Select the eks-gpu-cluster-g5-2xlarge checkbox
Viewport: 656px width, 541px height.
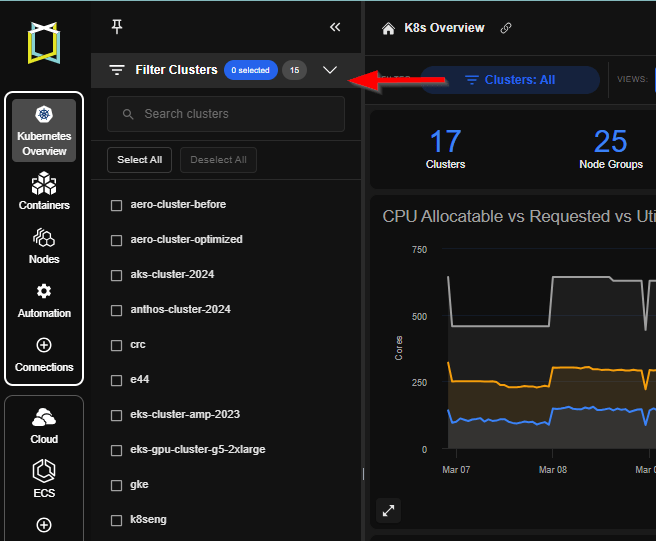click(x=116, y=450)
